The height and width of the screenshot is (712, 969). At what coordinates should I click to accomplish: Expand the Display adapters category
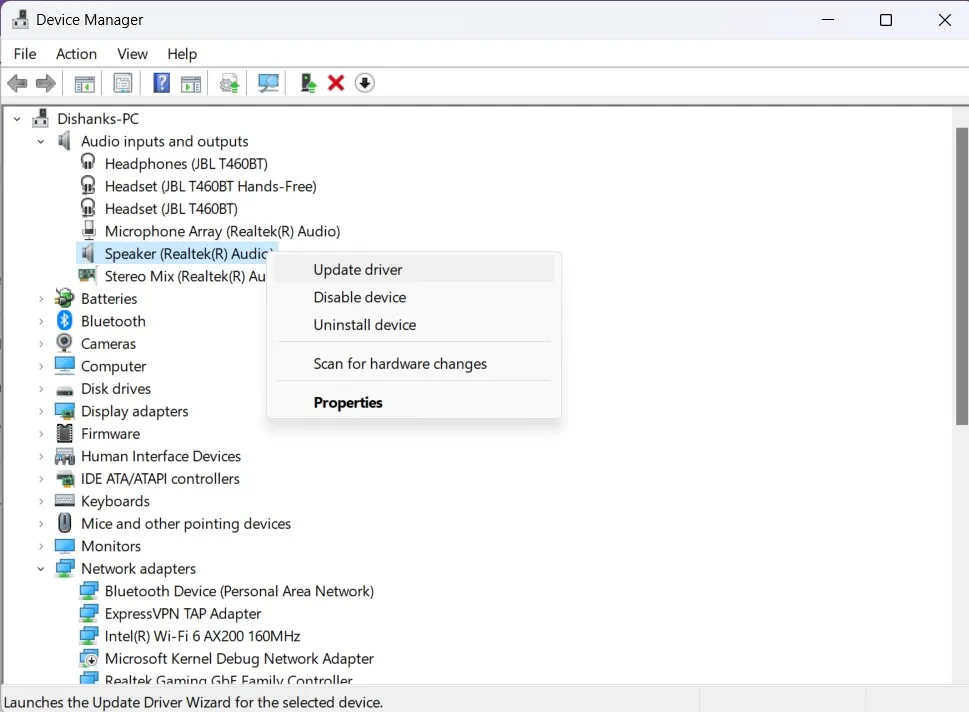pos(41,412)
